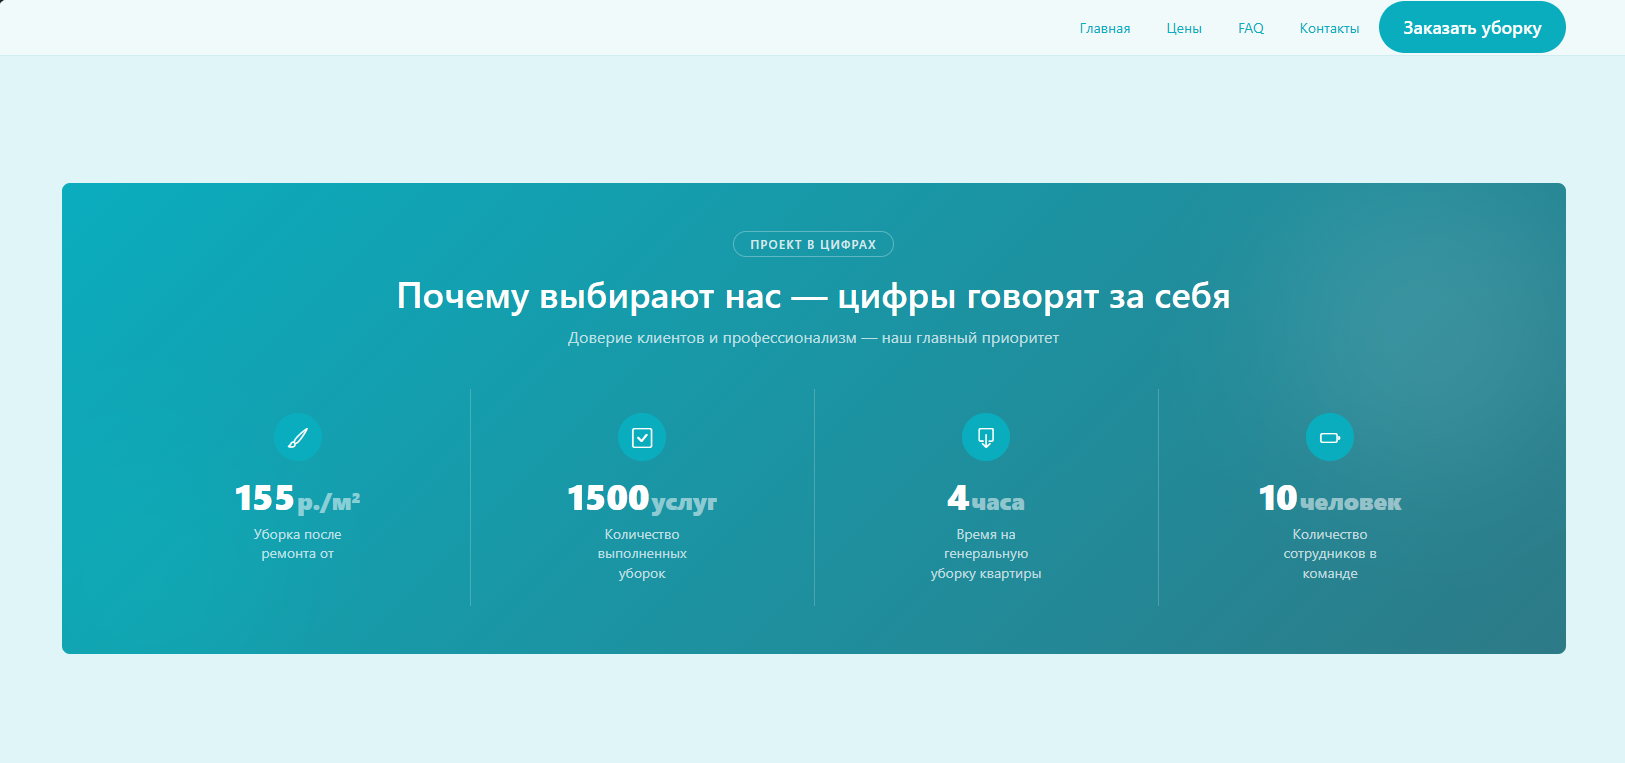This screenshot has width=1625, height=763.
Task: Go to the Цены page link
Action: click(x=1184, y=28)
